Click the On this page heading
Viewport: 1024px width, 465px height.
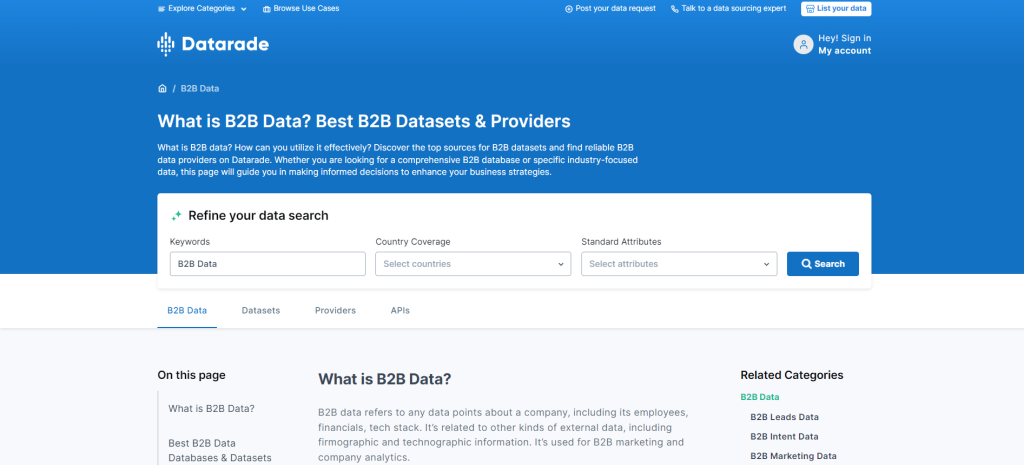point(191,375)
